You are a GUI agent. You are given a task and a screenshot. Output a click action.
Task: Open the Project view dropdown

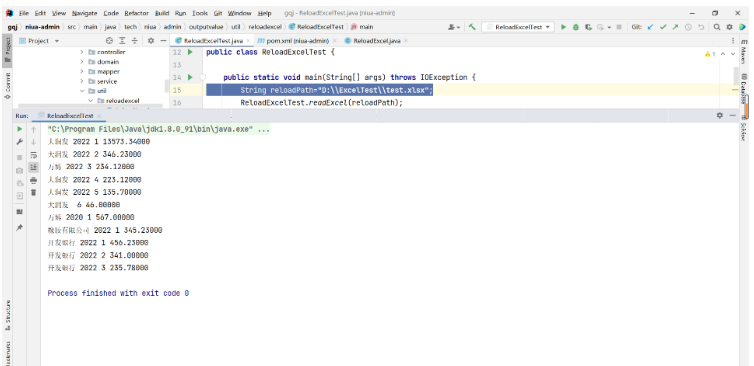pos(39,41)
